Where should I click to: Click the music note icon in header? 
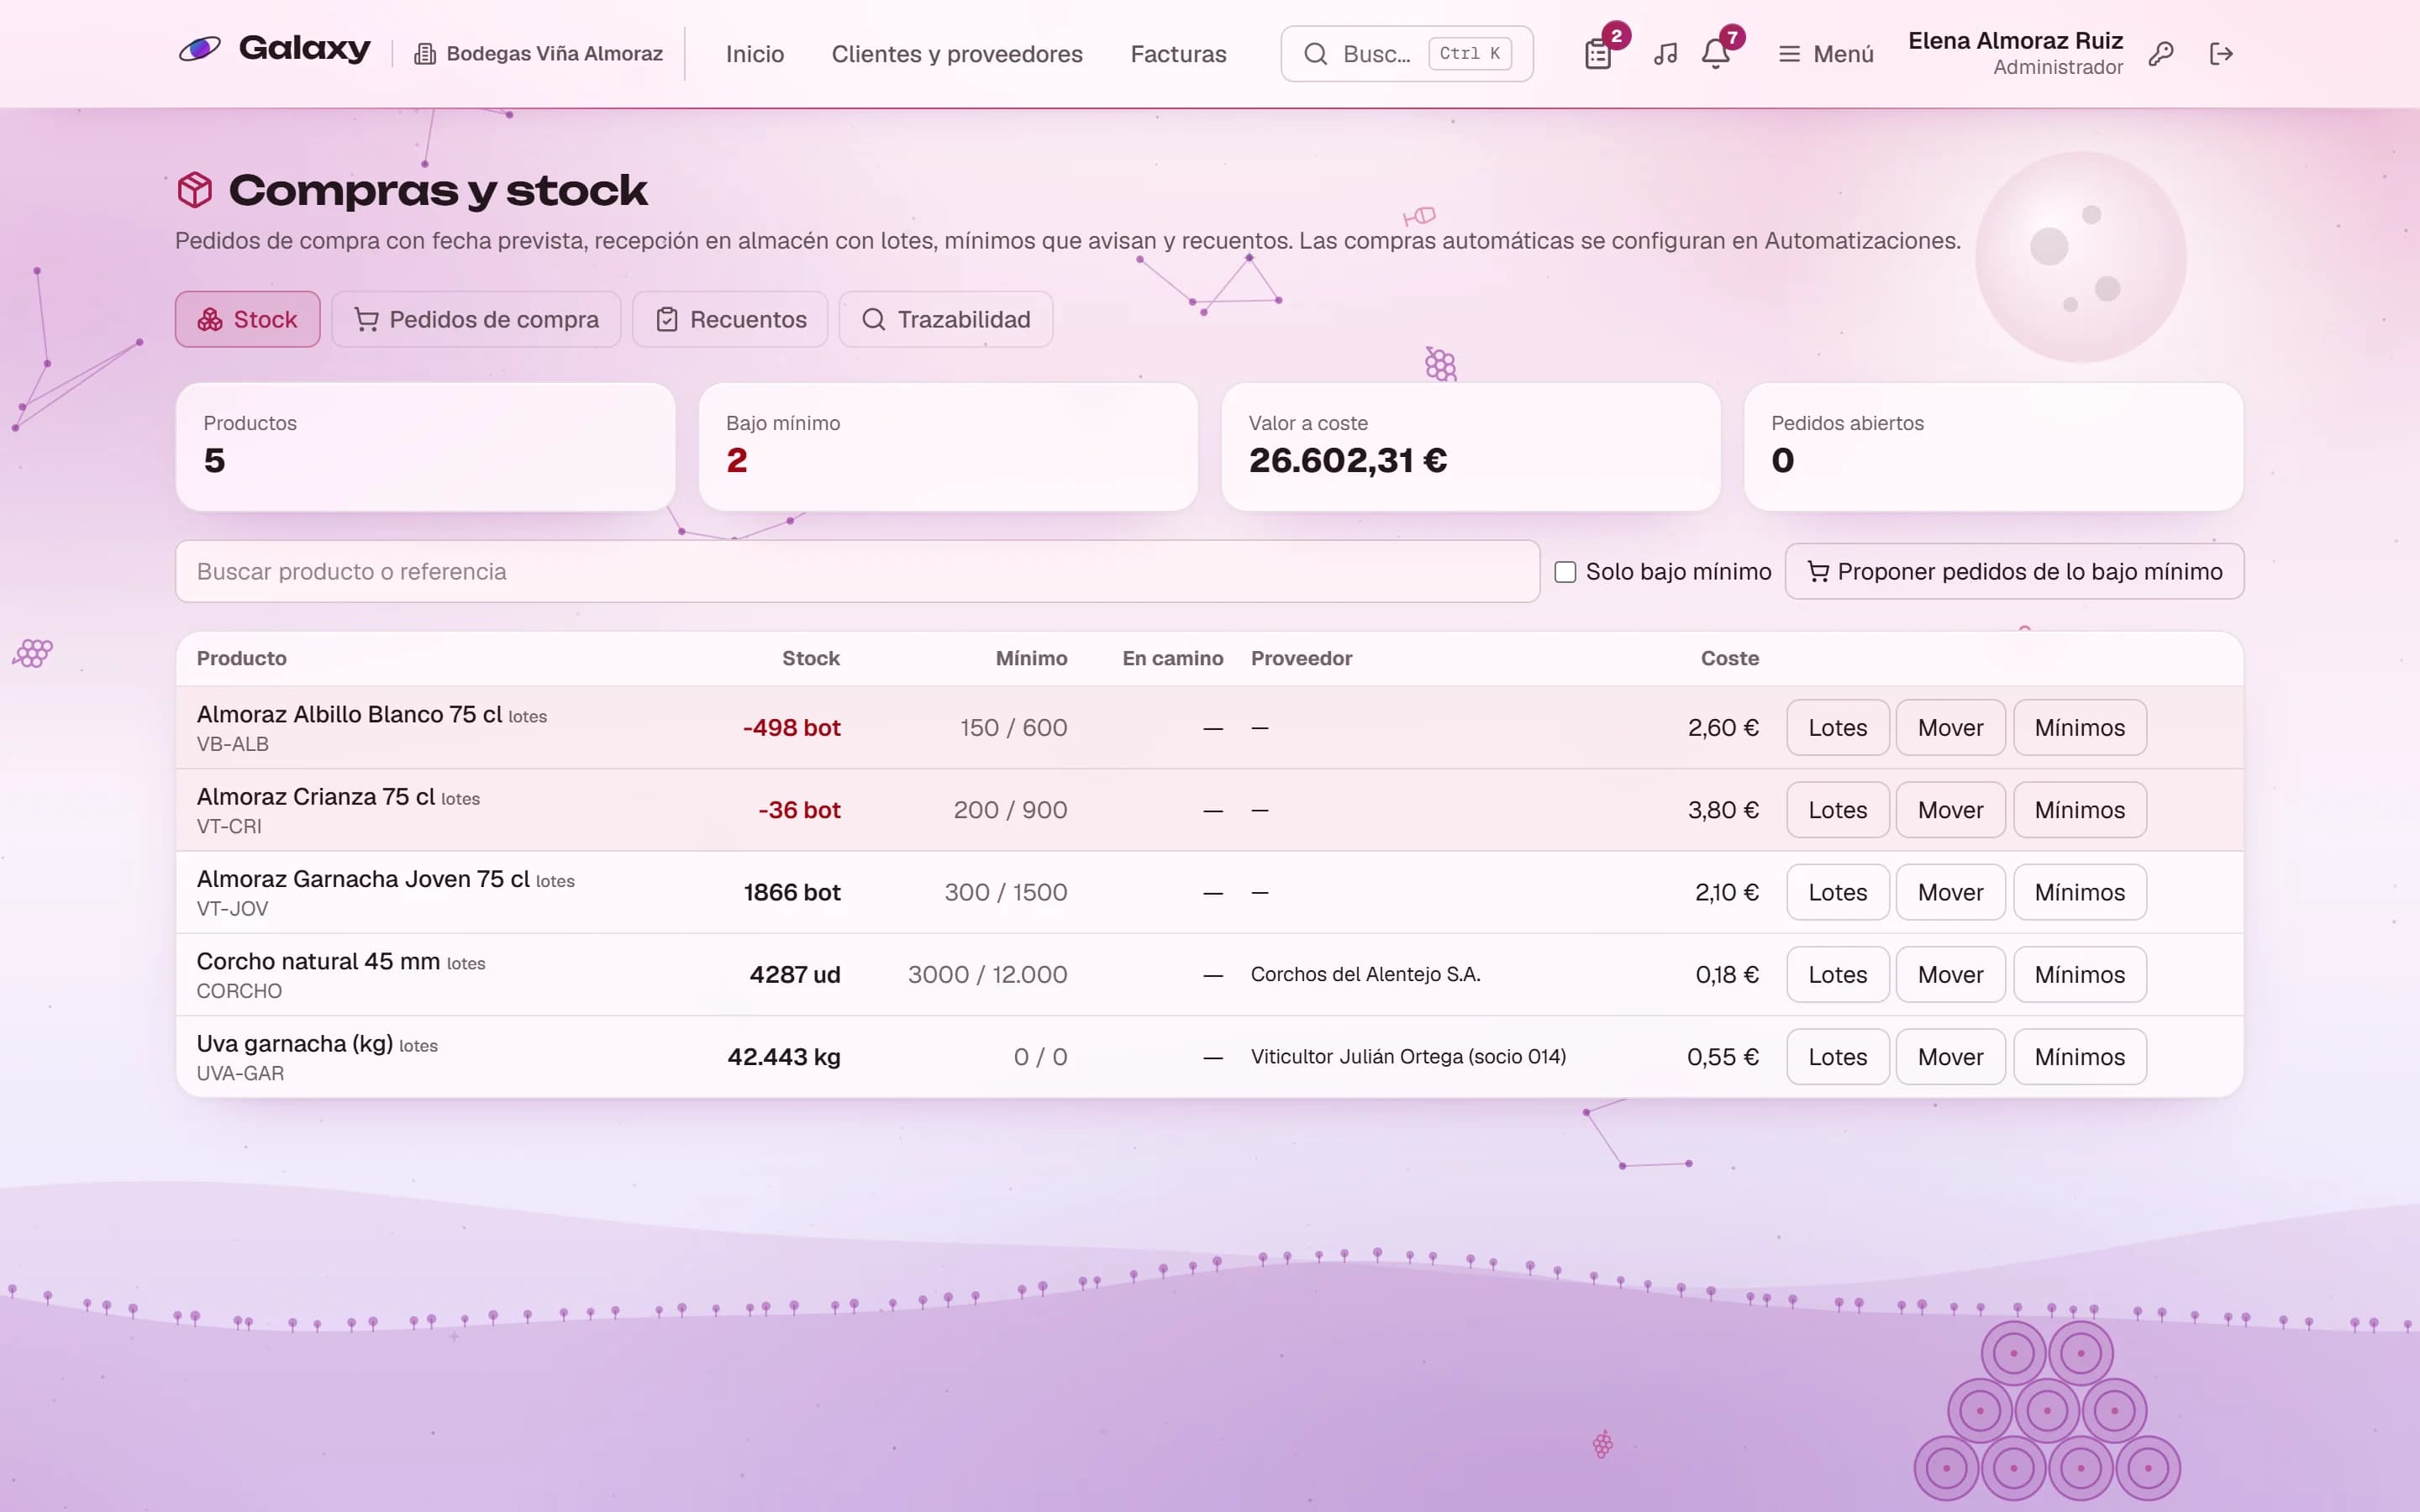coord(1665,54)
